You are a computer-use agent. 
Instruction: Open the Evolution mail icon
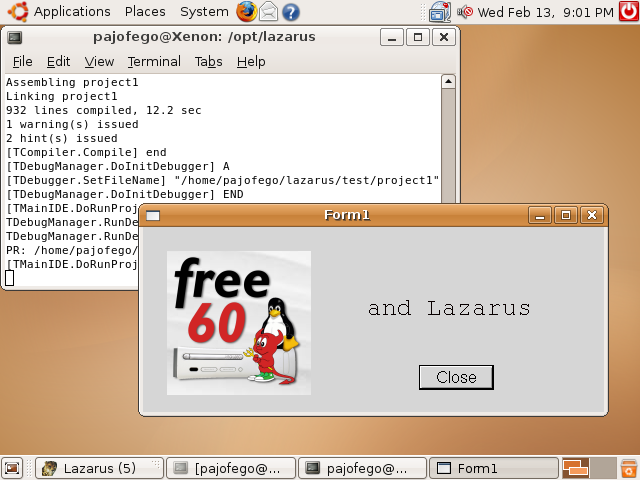click(x=268, y=12)
